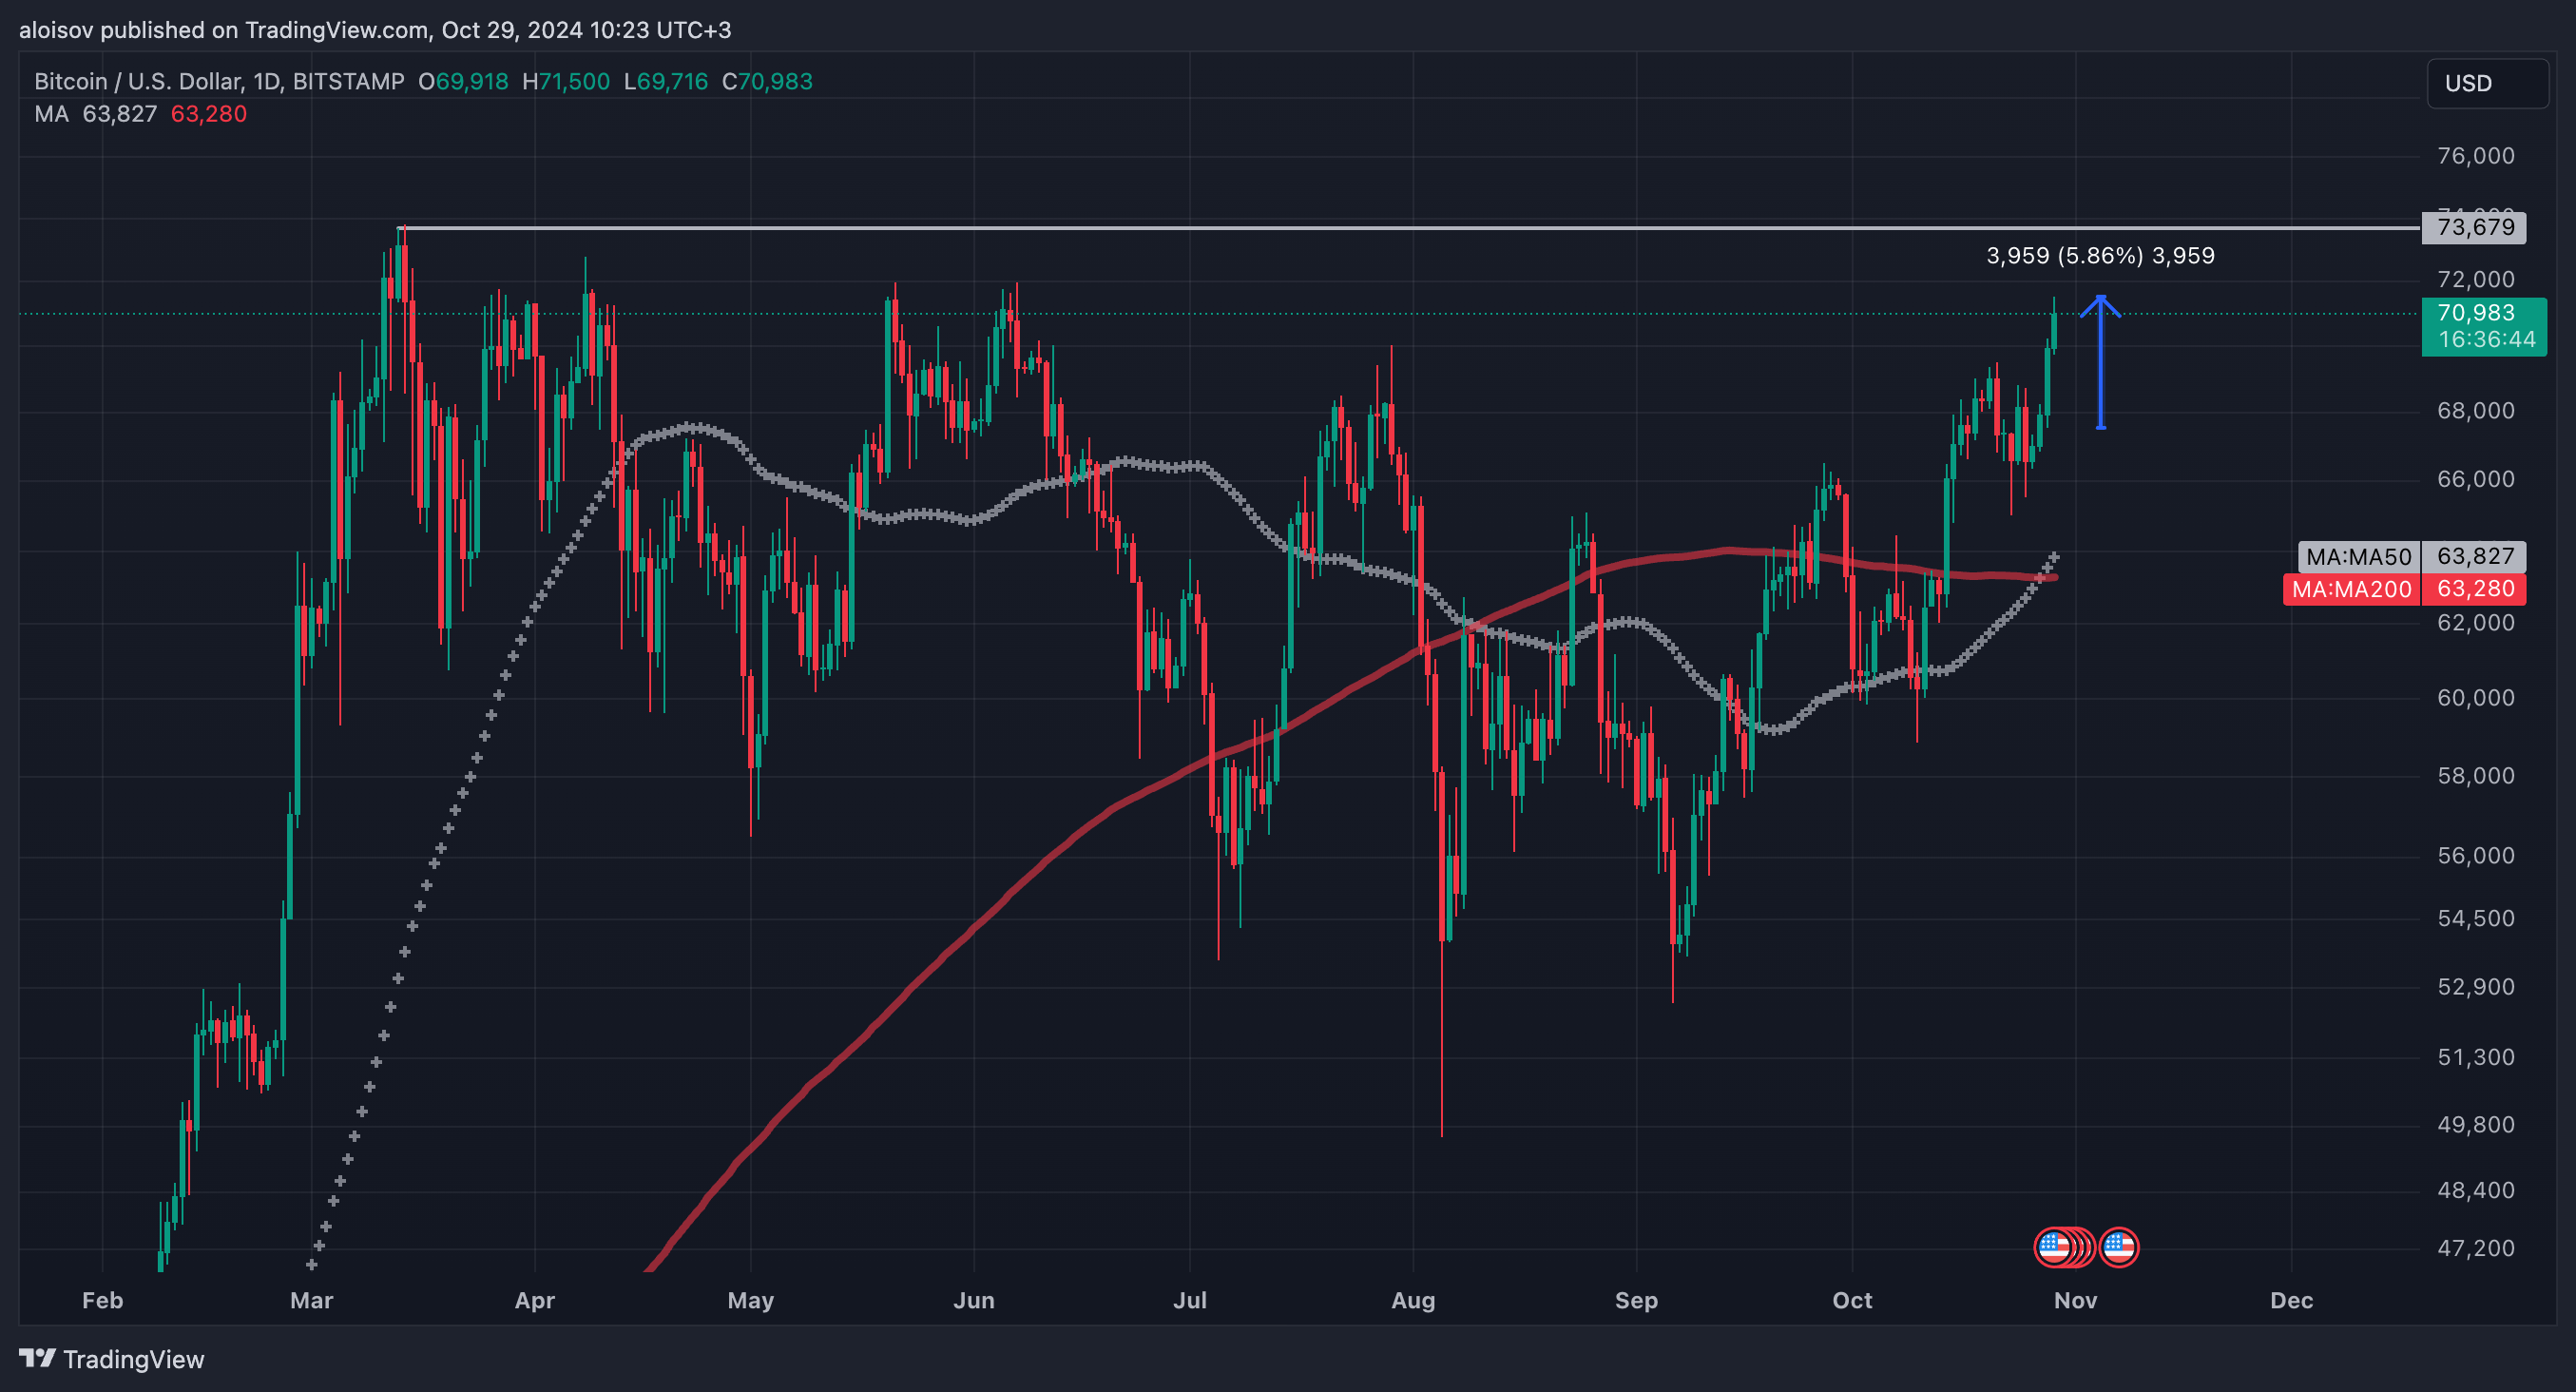Click the May label on time axis
2576x1392 pixels.
point(750,1301)
